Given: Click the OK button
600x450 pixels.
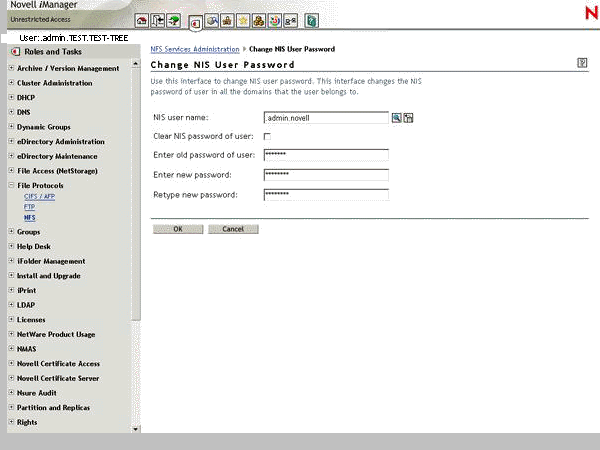Looking at the screenshot, I should 178,229.
